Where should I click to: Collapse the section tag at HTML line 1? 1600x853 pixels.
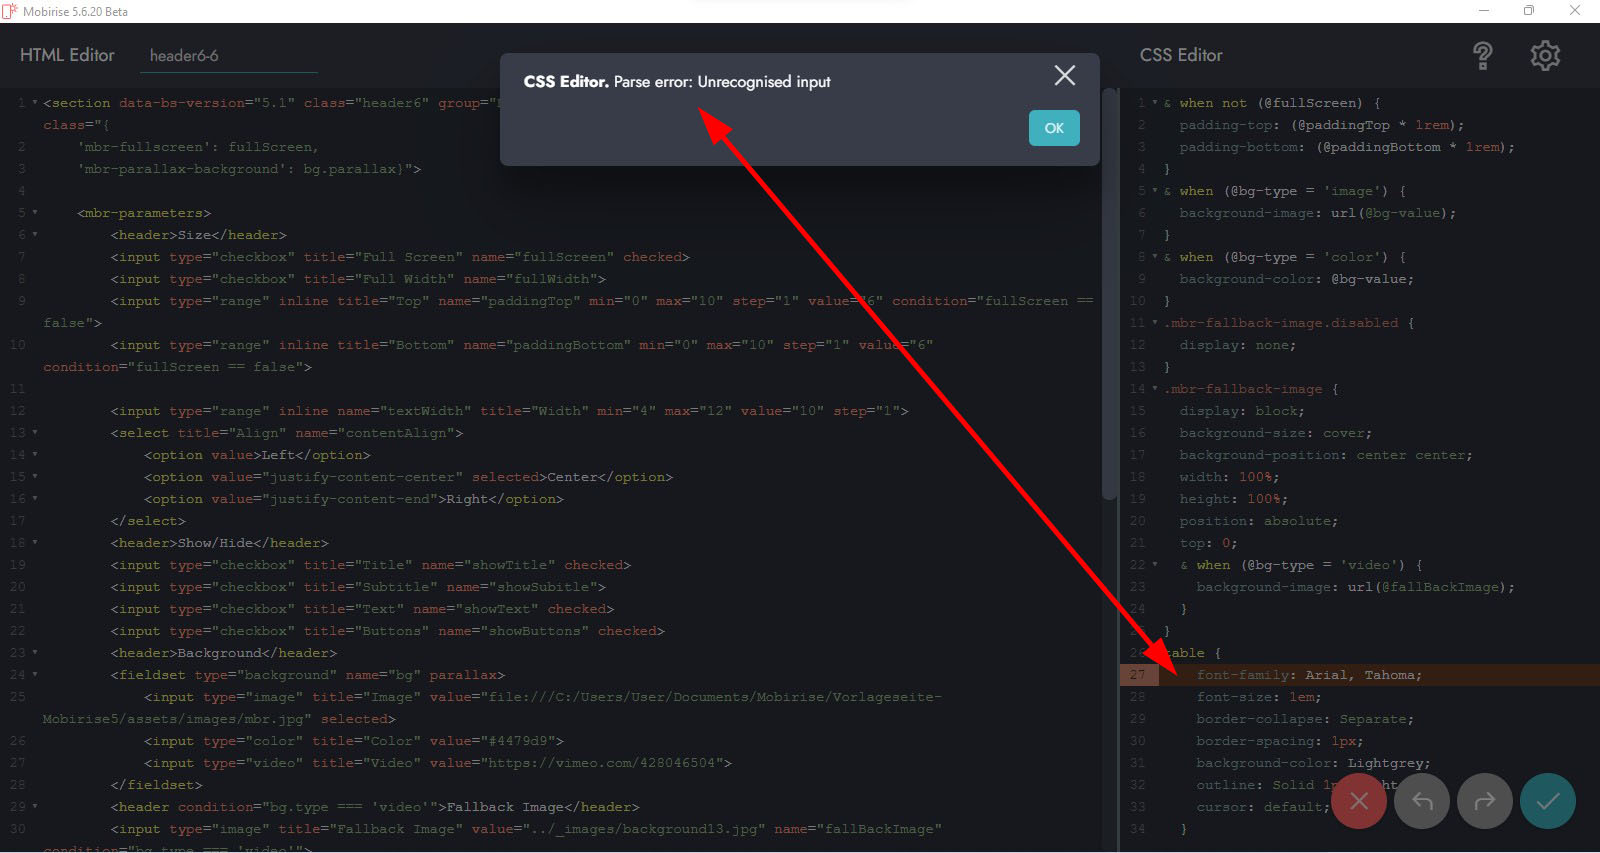pyautogui.click(x=35, y=103)
